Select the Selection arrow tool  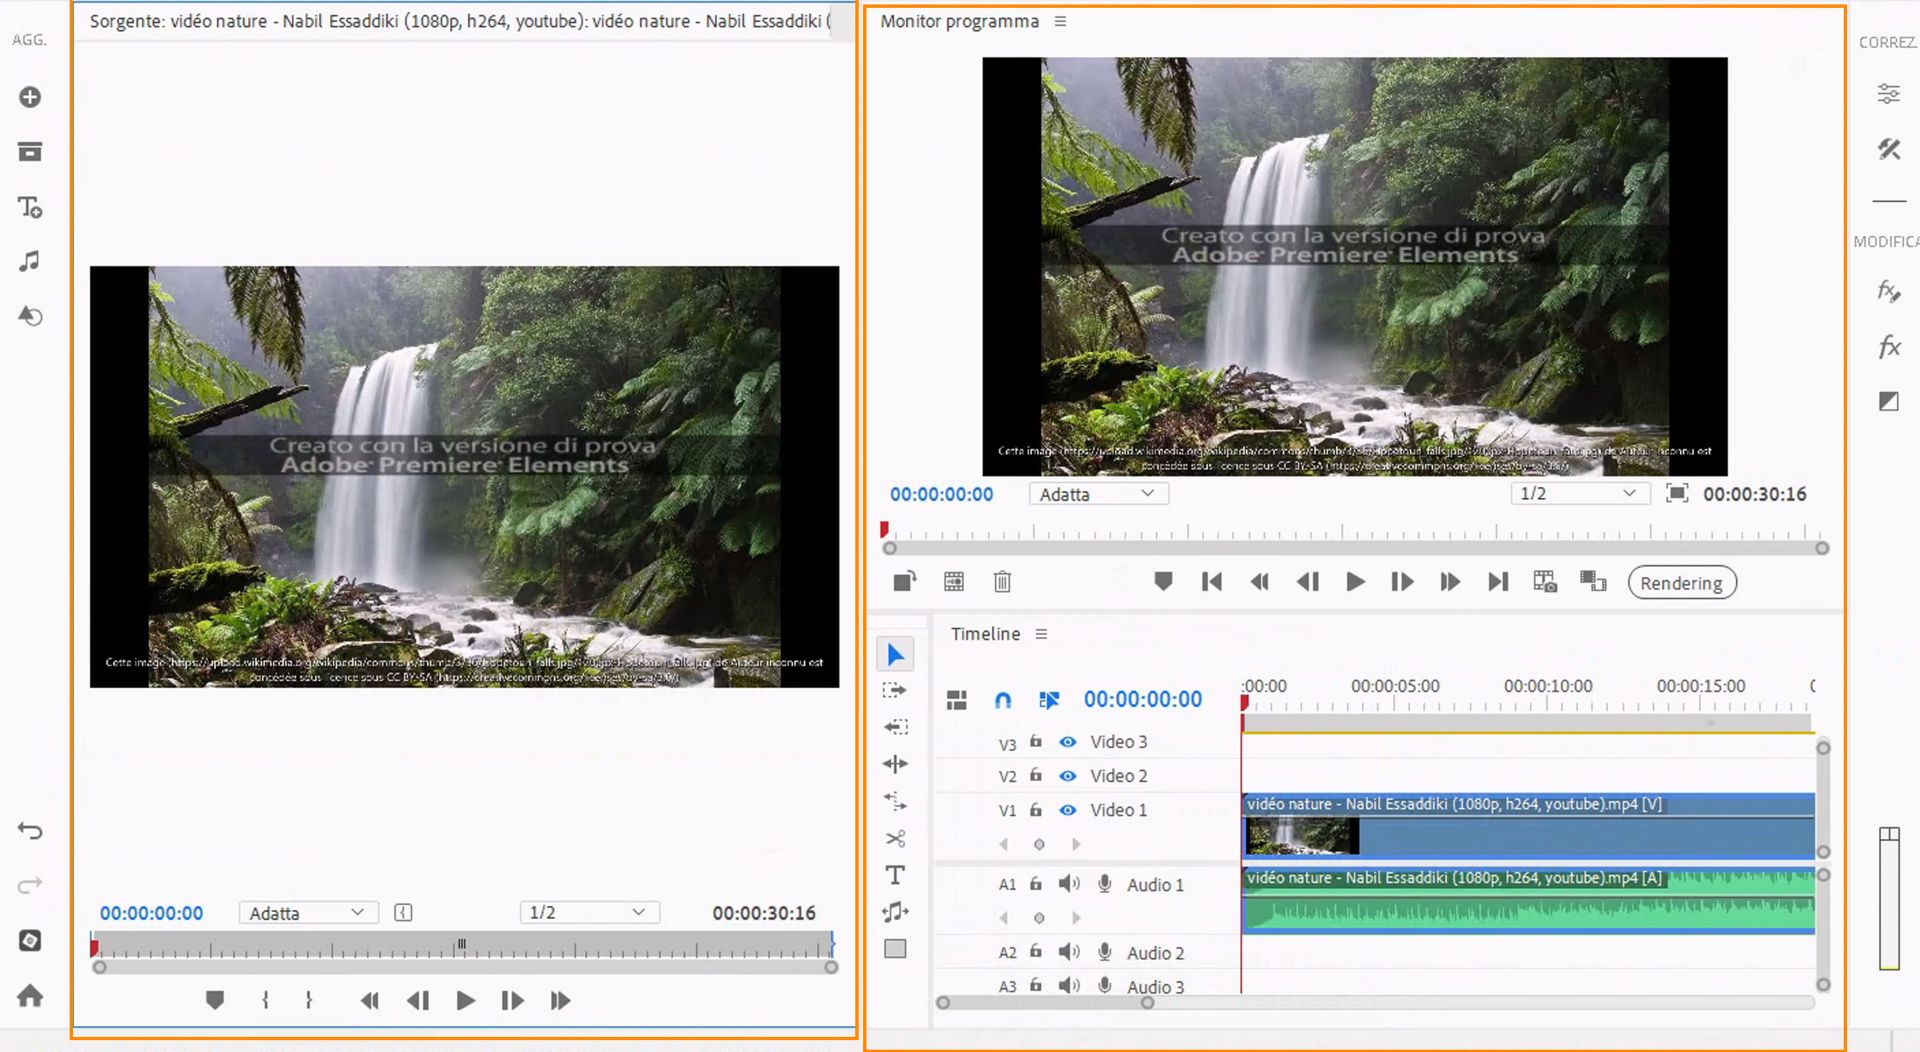click(895, 655)
